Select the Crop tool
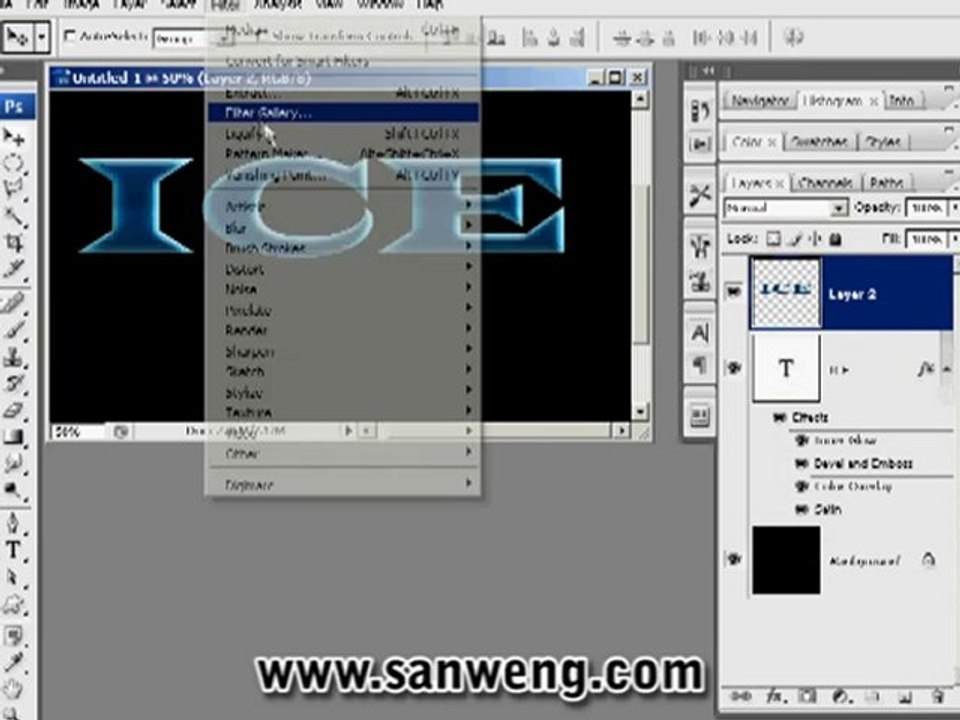 (x=13, y=242)
